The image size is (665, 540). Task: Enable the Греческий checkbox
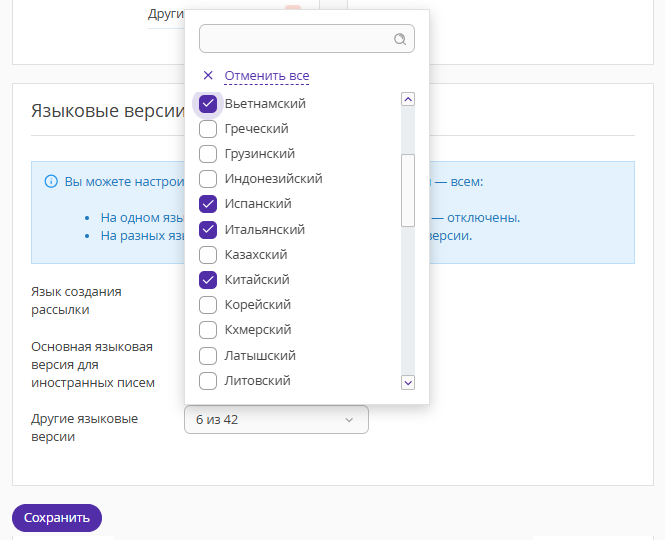208,129
